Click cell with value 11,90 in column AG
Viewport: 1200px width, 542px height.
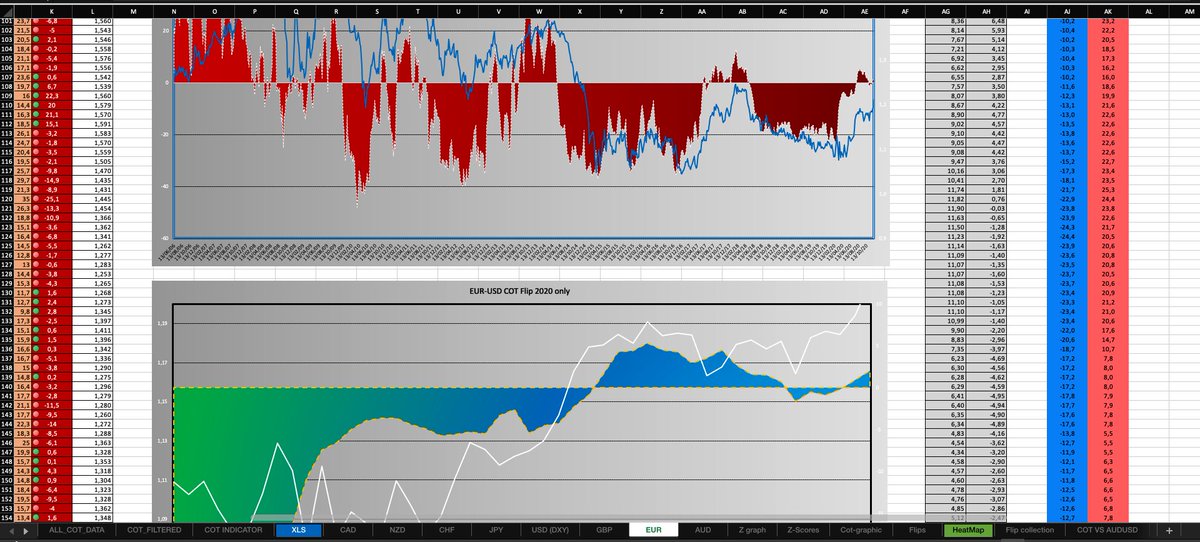[x=946, y=208]
